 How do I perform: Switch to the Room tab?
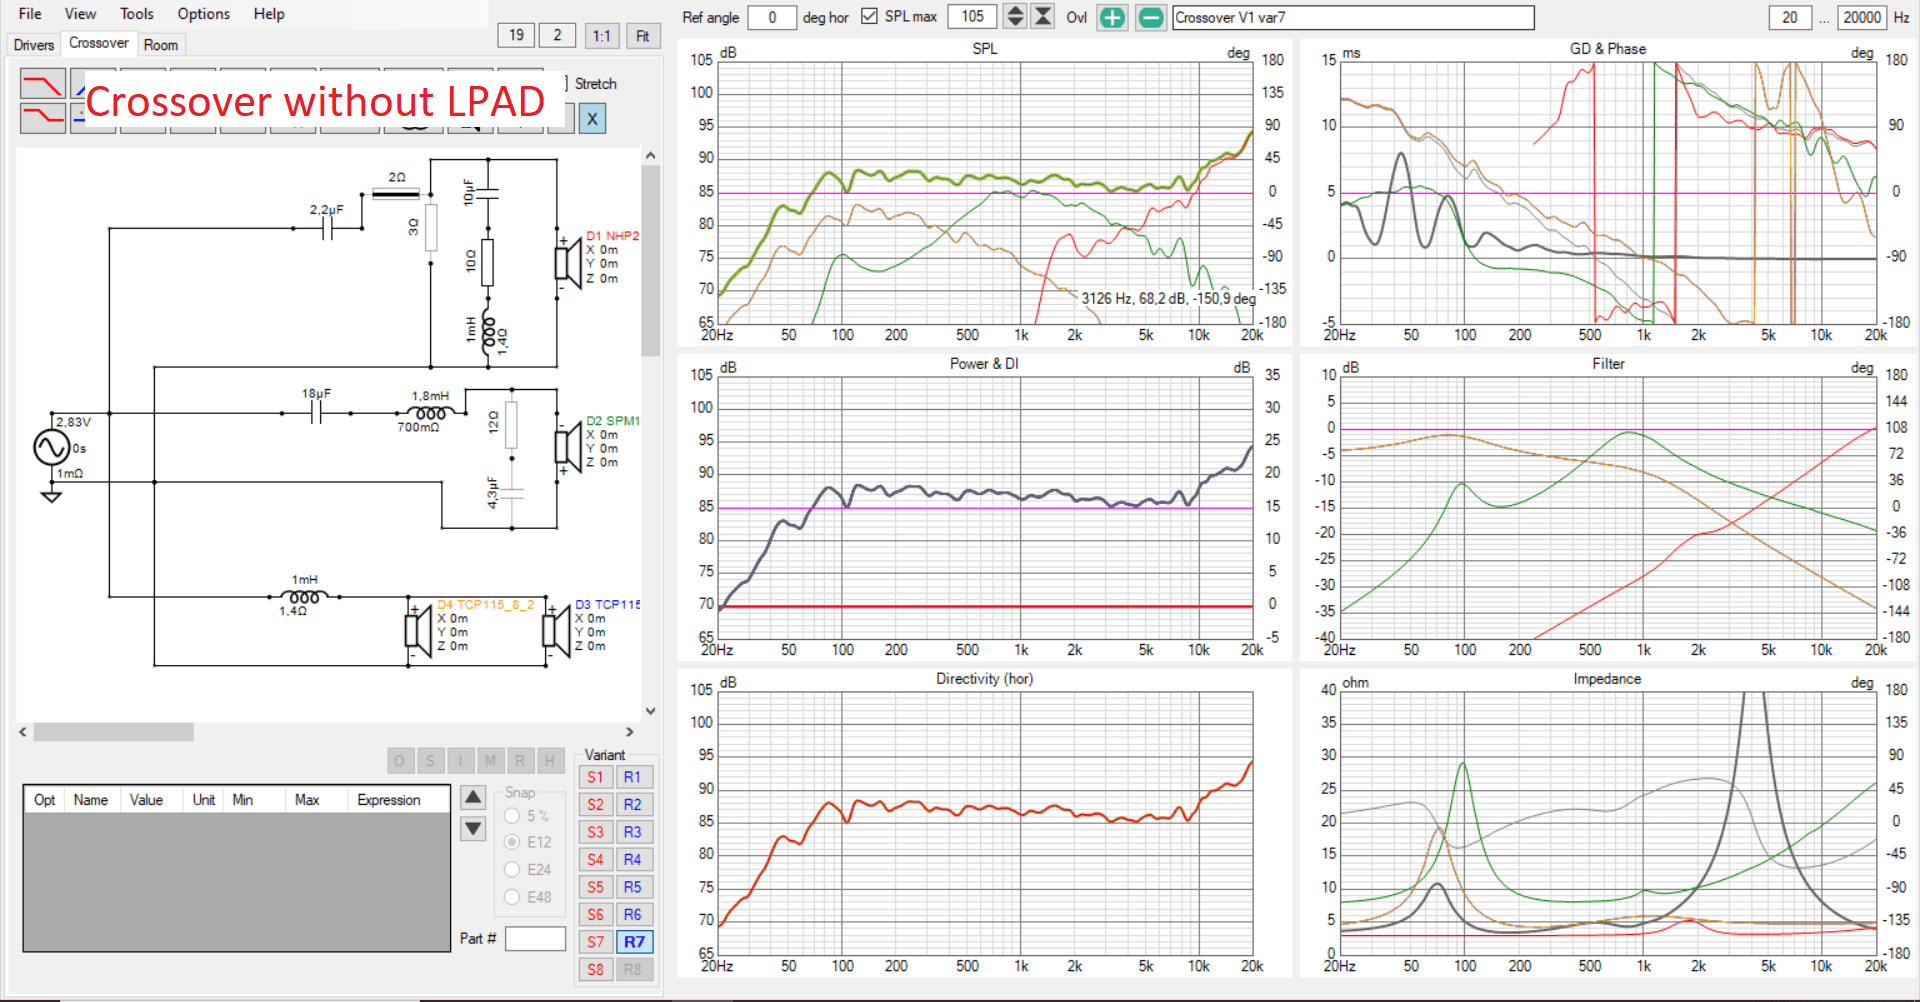point(160,45)
